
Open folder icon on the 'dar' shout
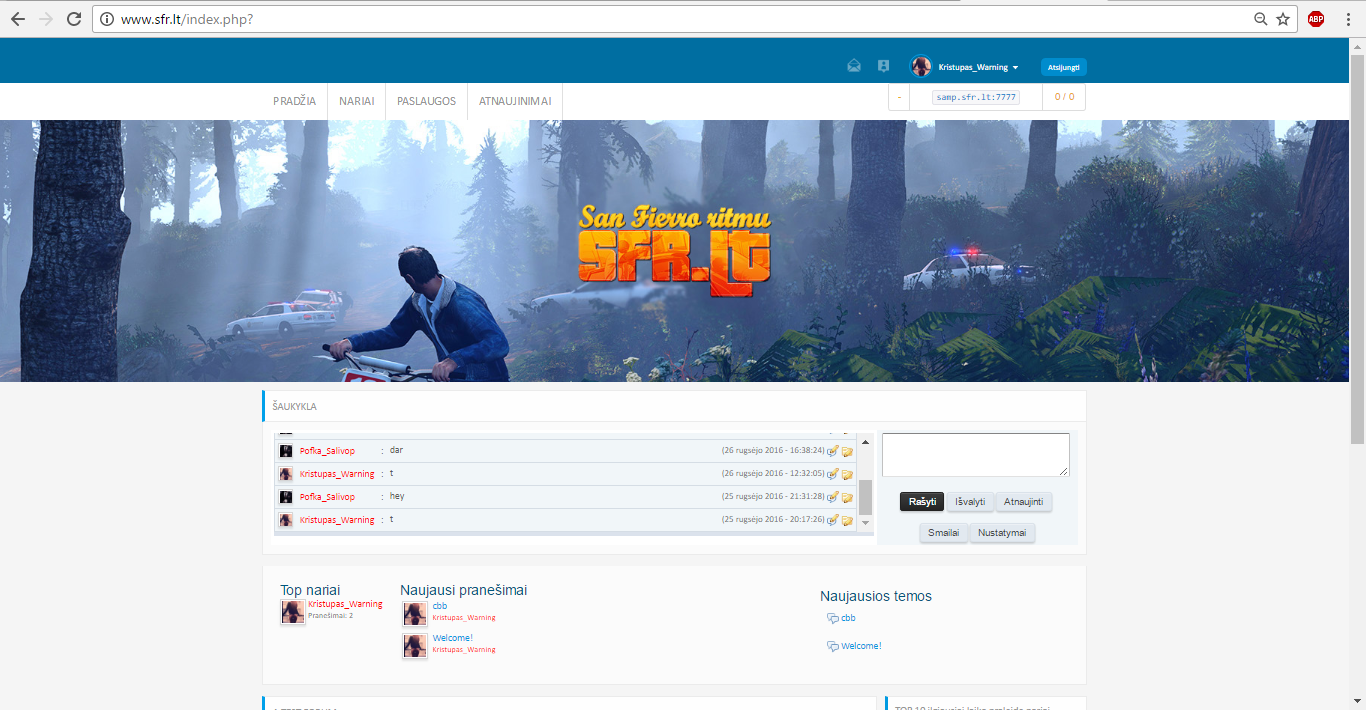coord(847,451)
